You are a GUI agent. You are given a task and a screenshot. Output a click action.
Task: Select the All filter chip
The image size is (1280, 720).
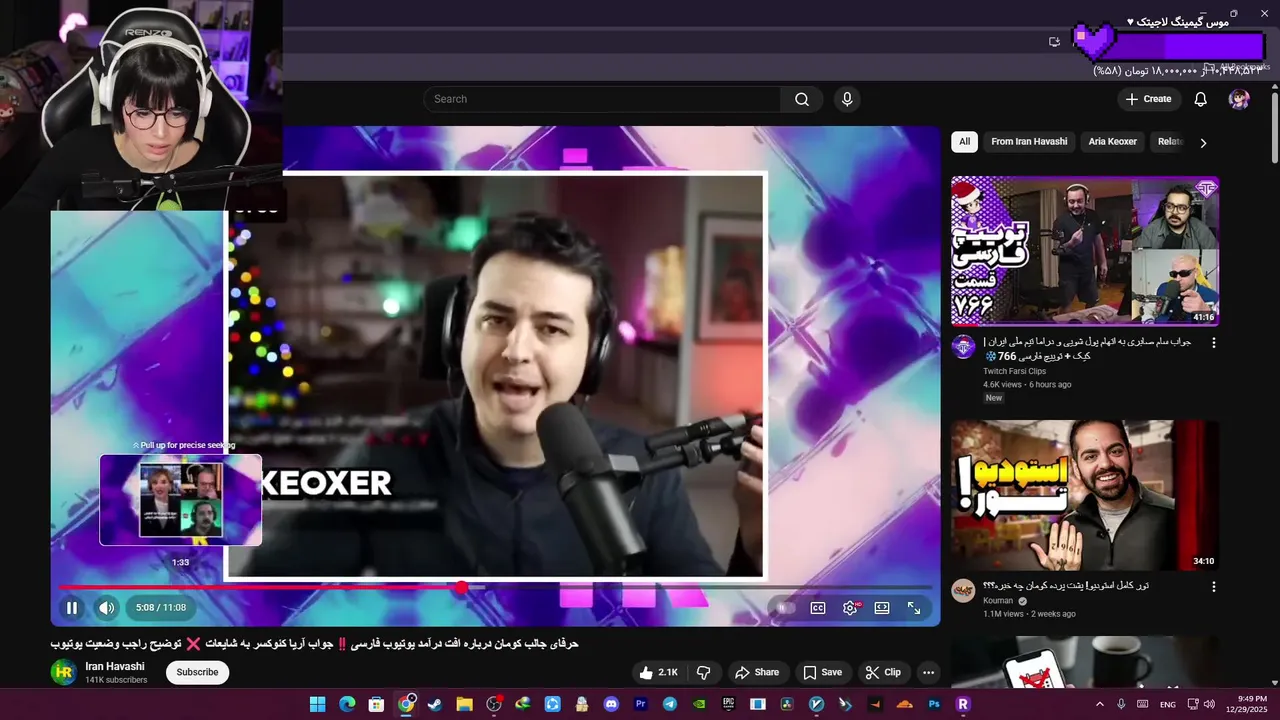964,142
